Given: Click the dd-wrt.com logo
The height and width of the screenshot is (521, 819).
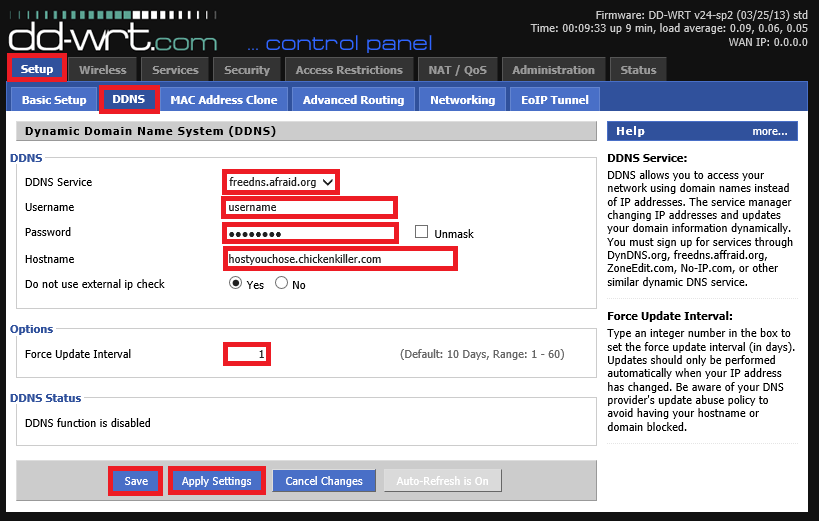Looking at the screenshot, I should [112, 36].
